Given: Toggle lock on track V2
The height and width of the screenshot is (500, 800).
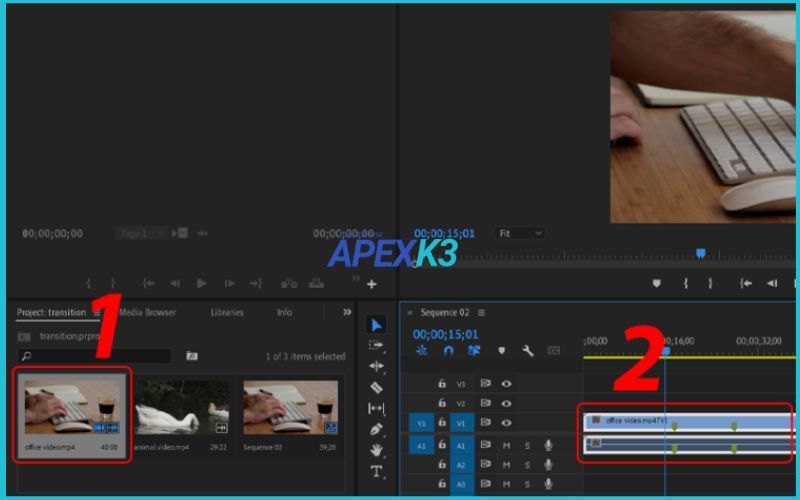Looking at the screenshot, I should pos(441,403).
